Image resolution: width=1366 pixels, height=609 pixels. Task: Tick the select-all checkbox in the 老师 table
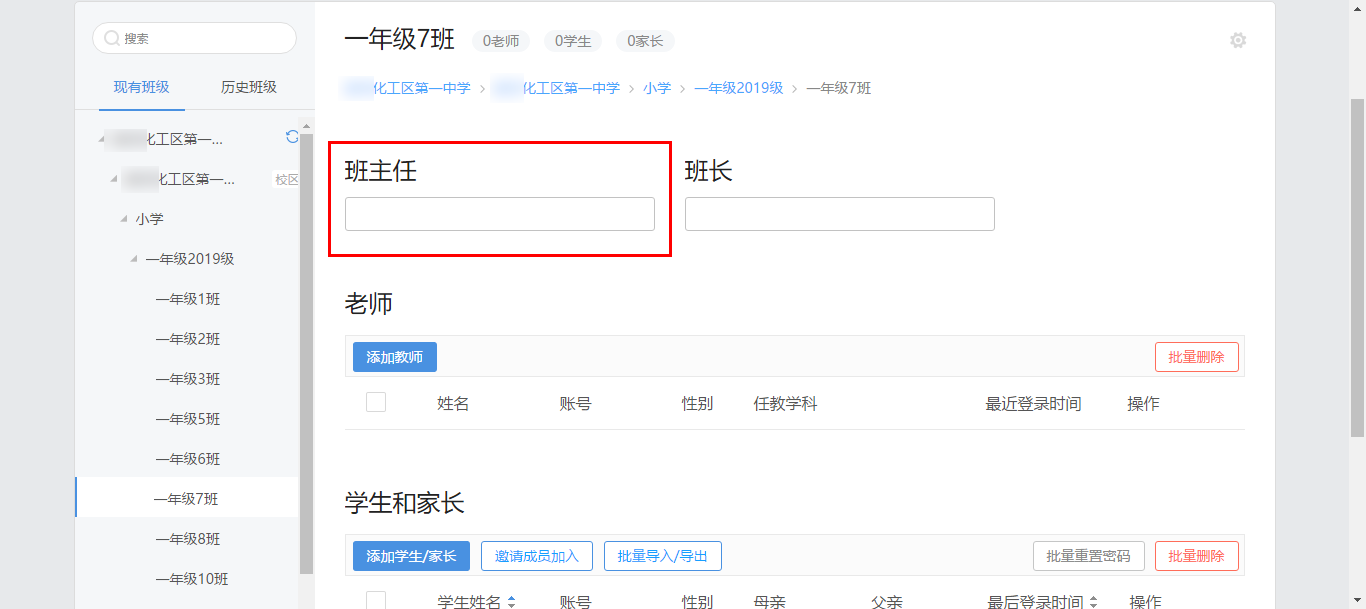(376, 403)
